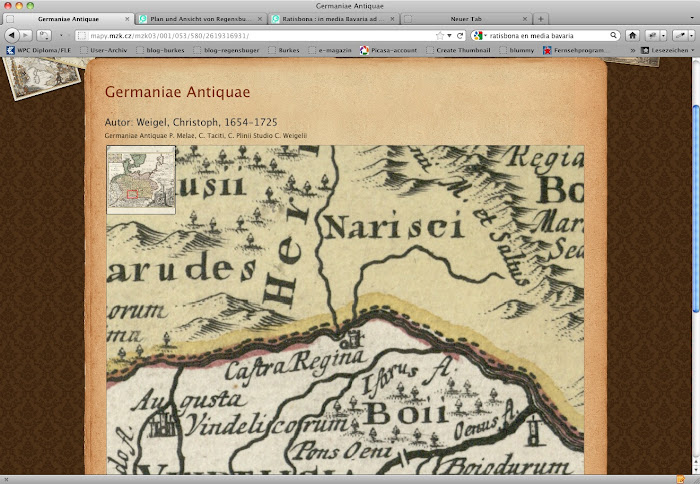Switch to 'Plan und Ansicht von Regensbu...' tab

click(x=200, y=19)
